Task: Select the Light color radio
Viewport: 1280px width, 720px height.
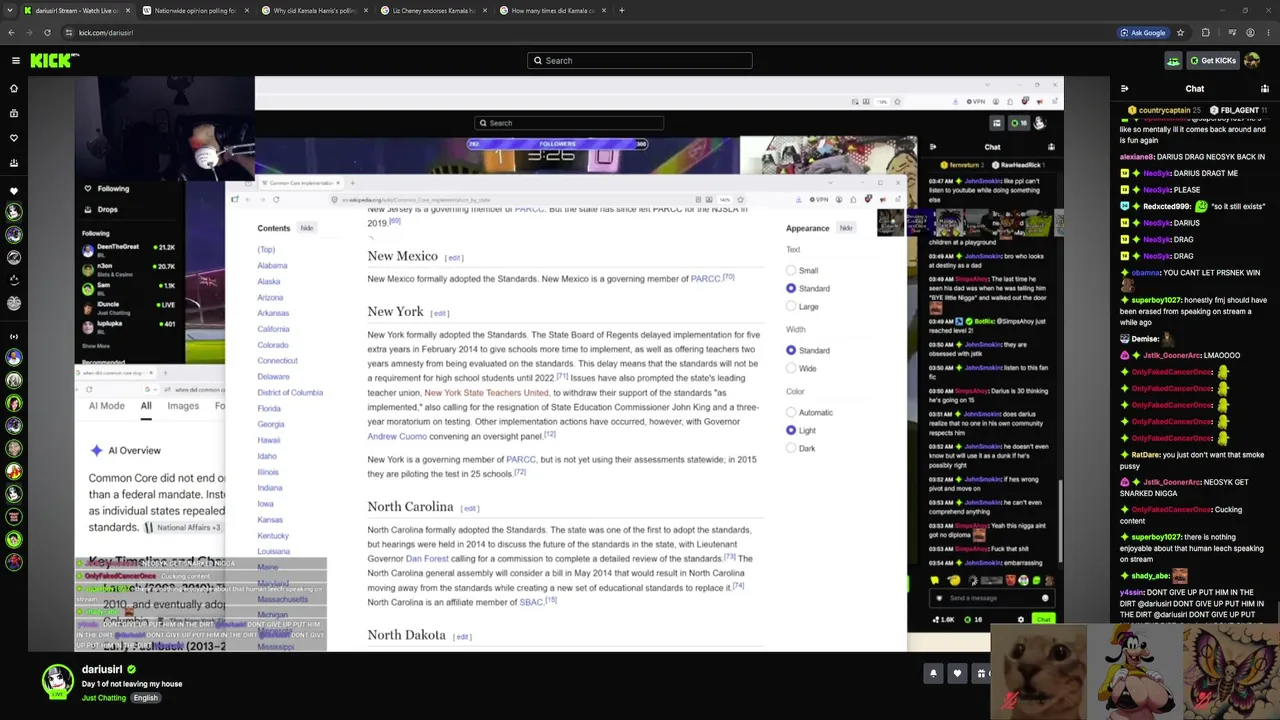Action: coord(791,431)
